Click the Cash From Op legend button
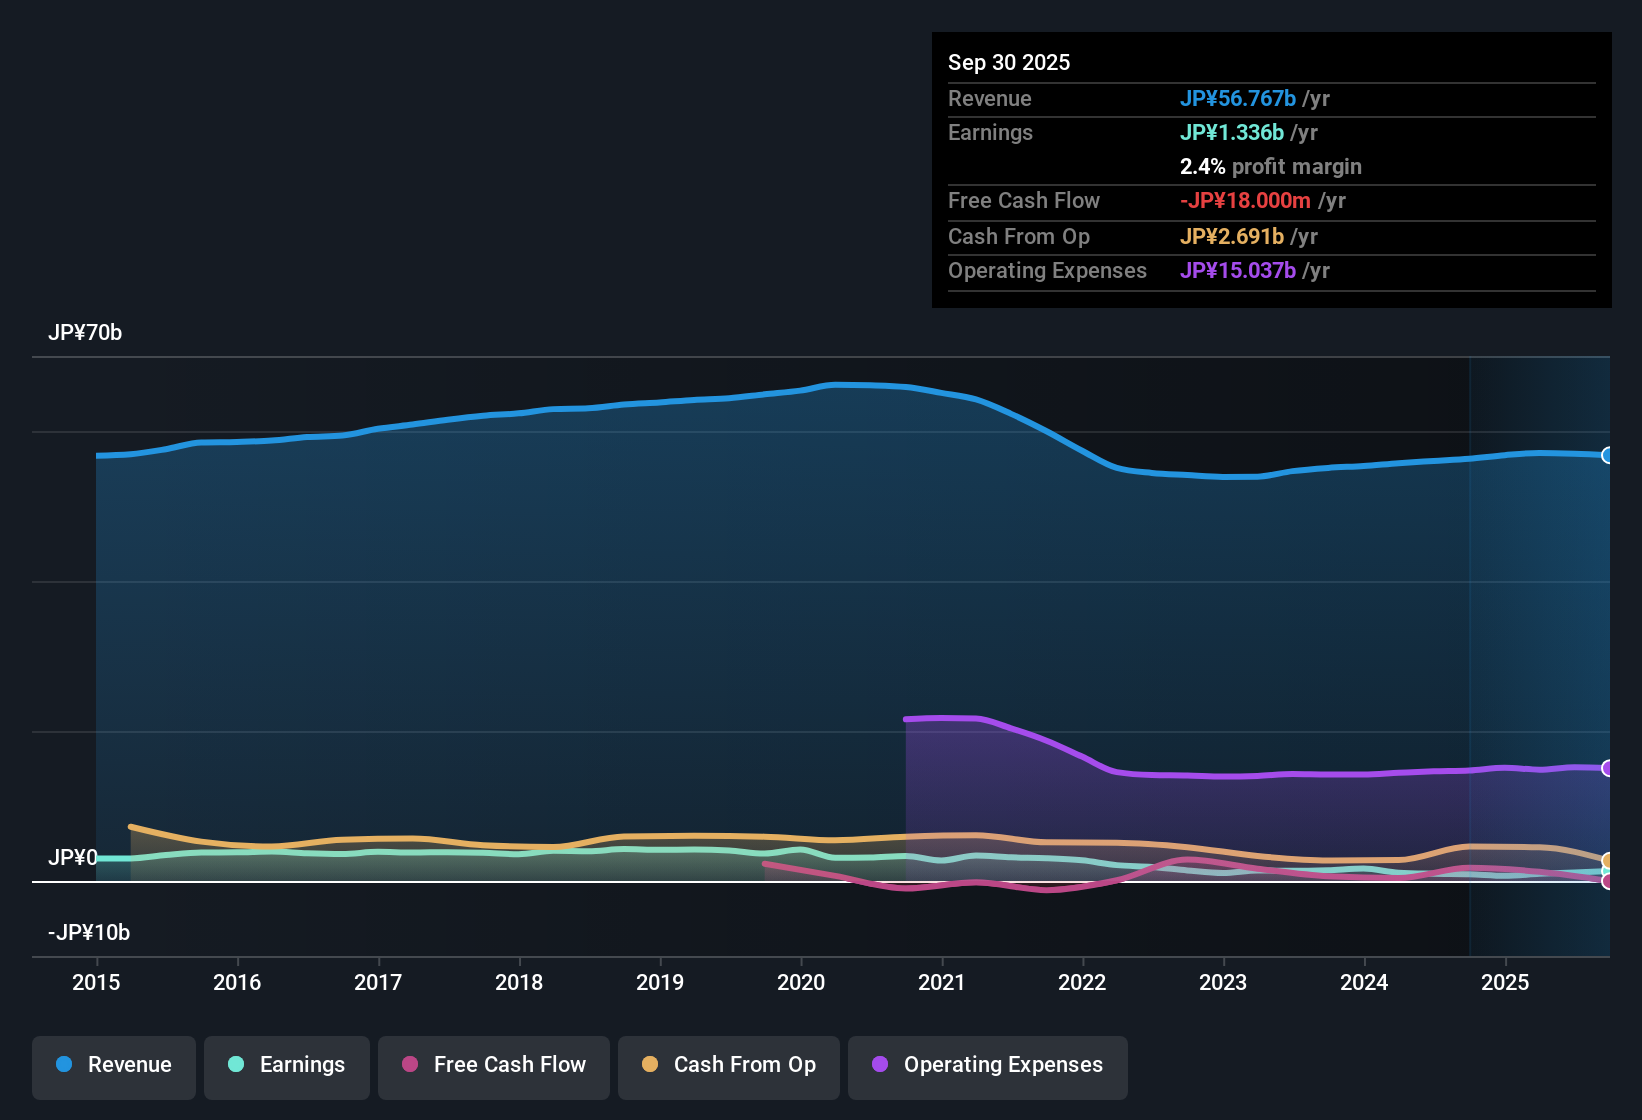 (728, 1065)
